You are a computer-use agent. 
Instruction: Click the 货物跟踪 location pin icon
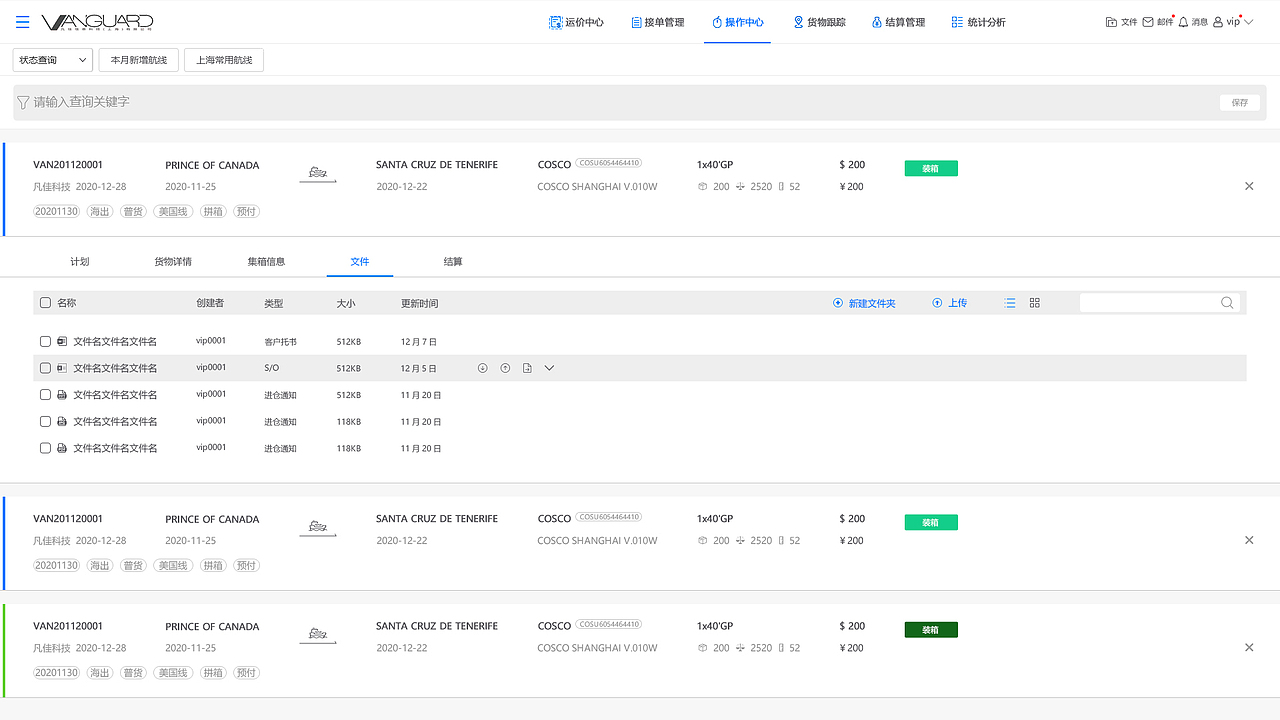798,22
